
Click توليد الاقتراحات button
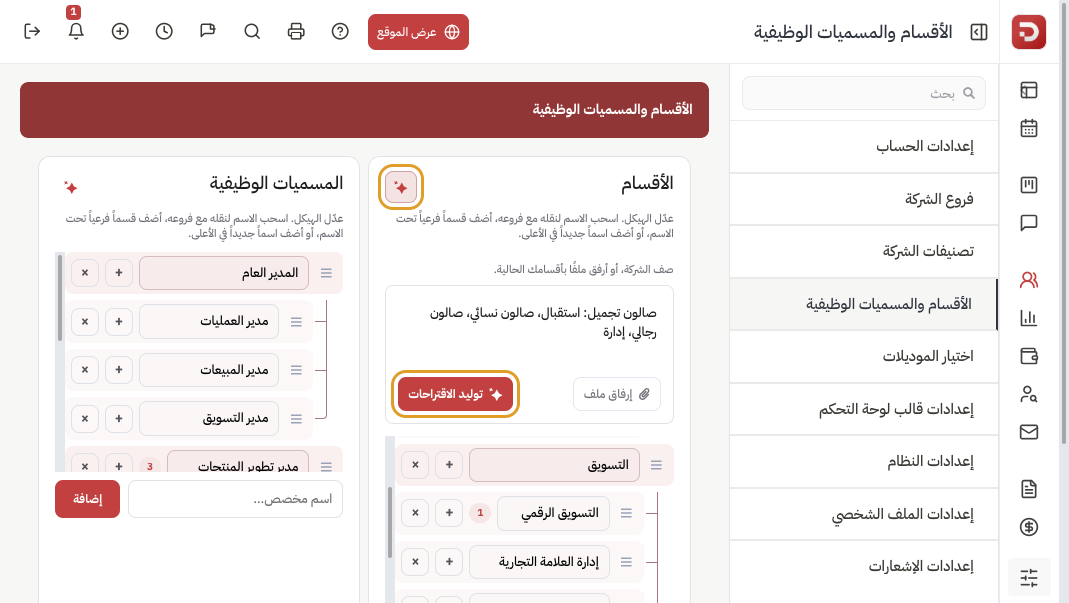tap(455, 394)
